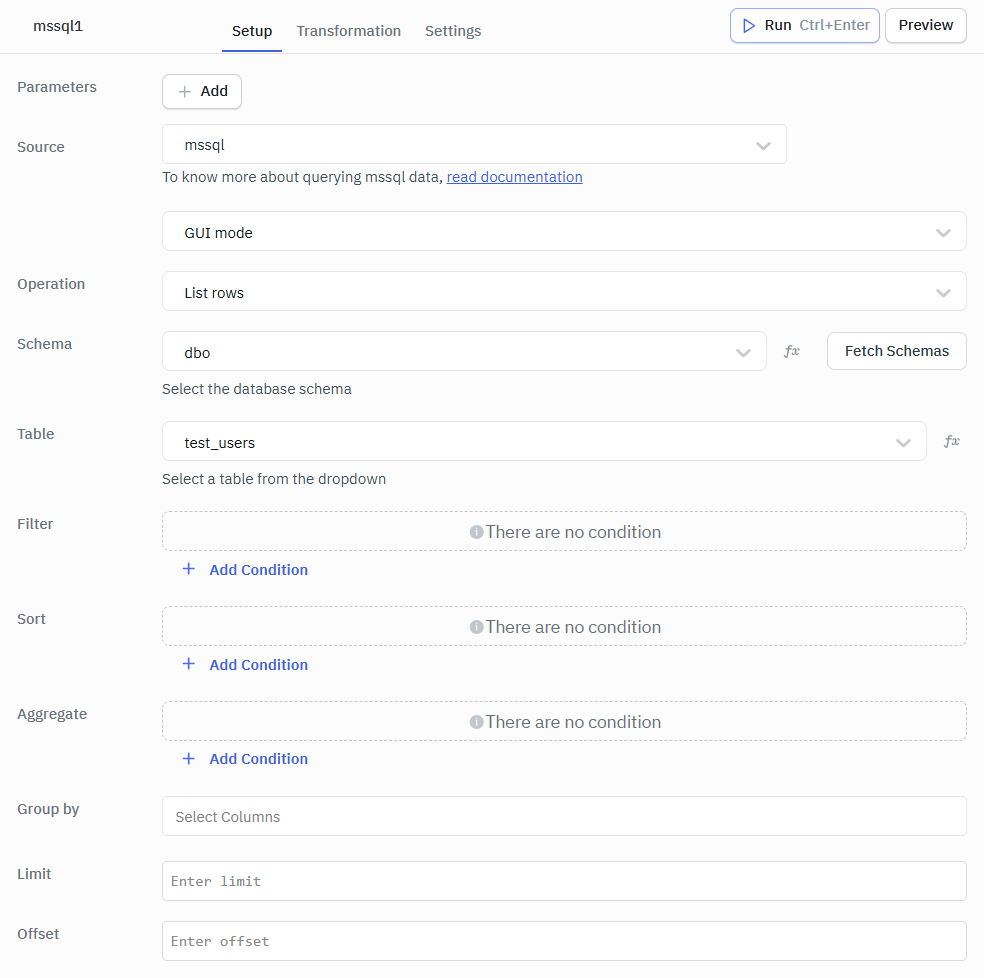Click the query name mssql1
This screenshot has height=978, width=984.
(x=58, y=26)
